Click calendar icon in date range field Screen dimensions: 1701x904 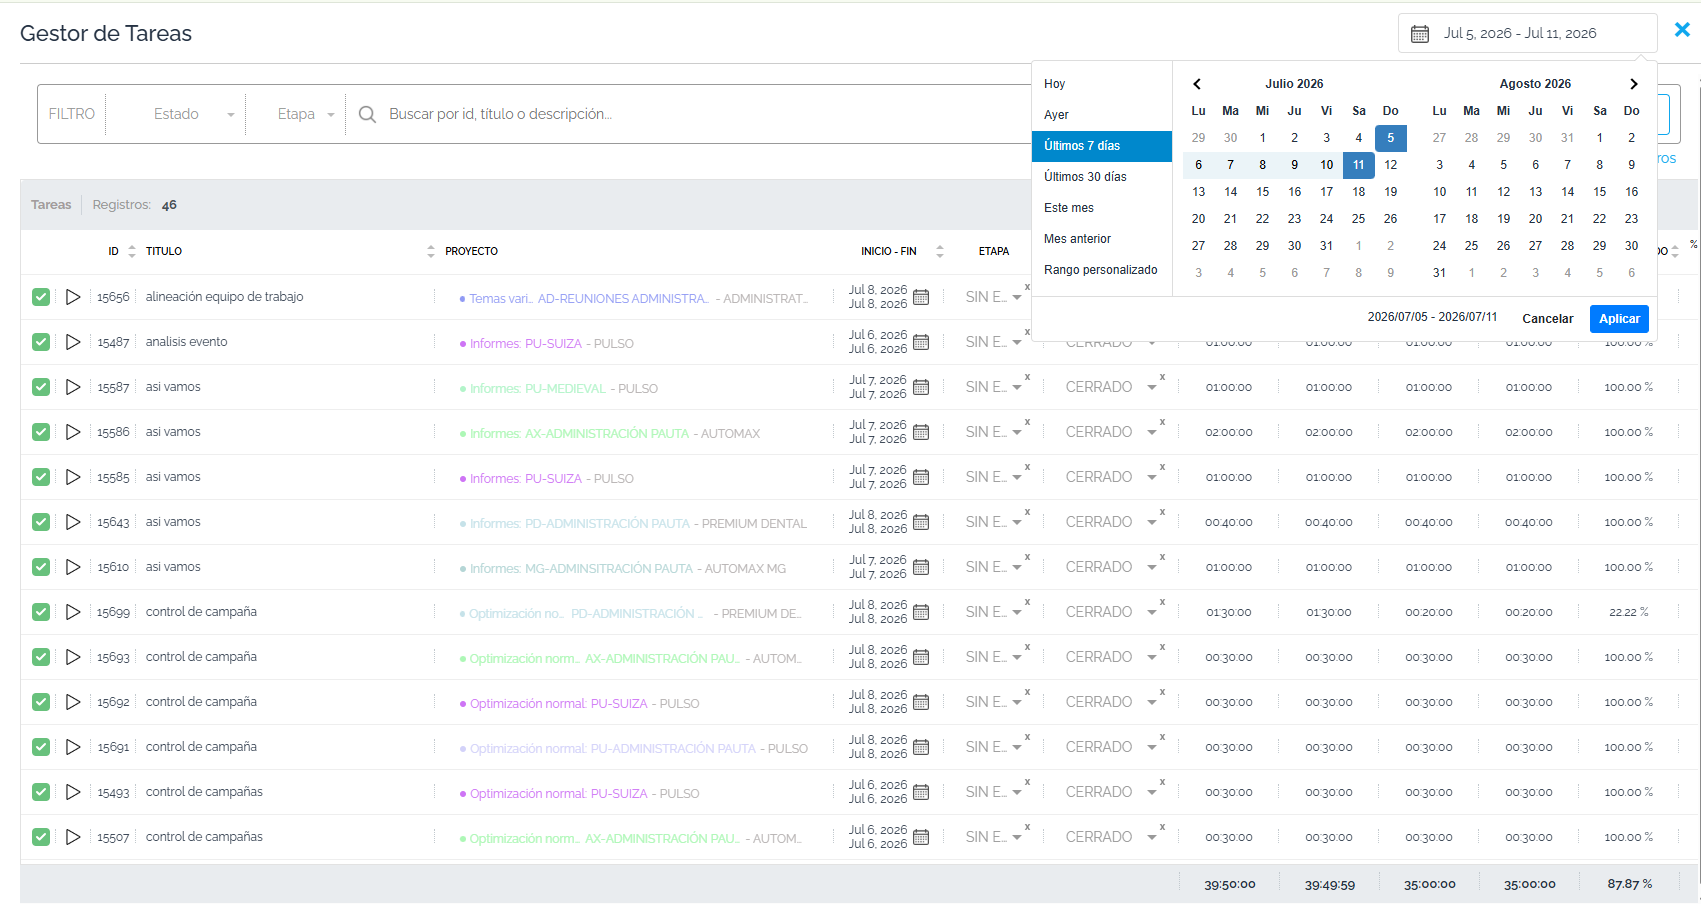1420,34
